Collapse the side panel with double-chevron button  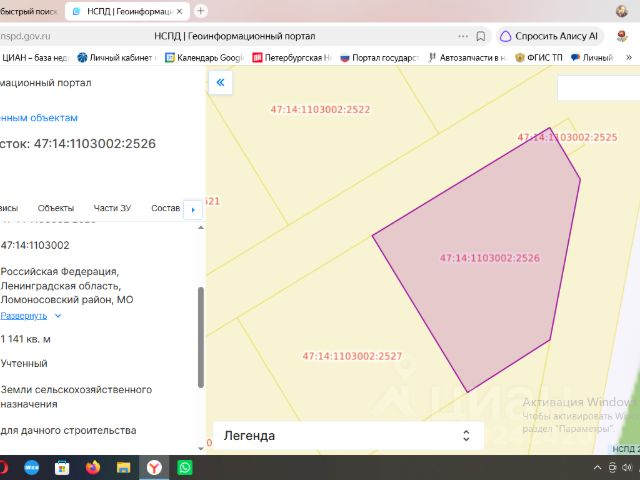tap(220, 83)
